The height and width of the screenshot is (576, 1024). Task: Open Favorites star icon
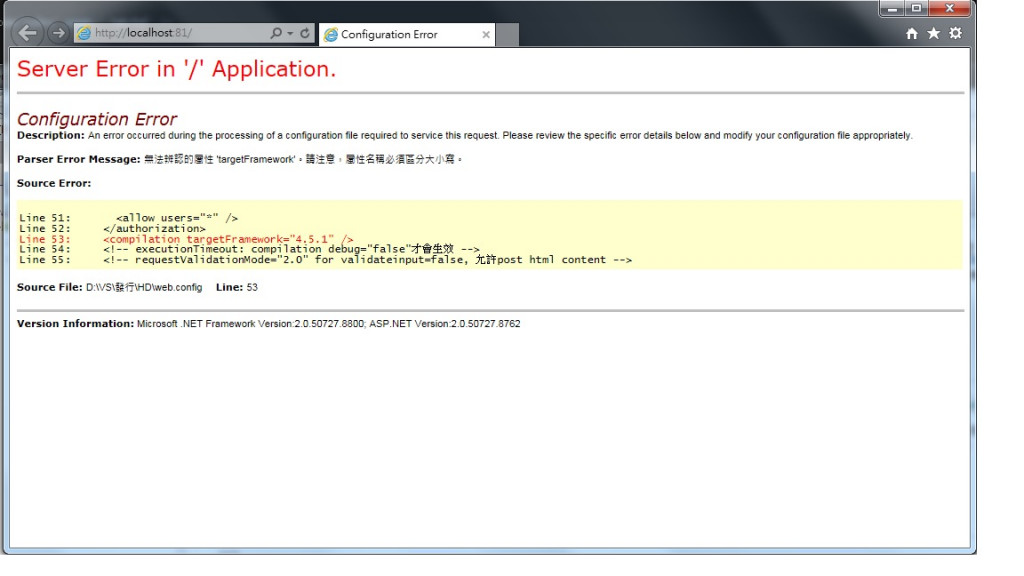[x=934, y=33]
